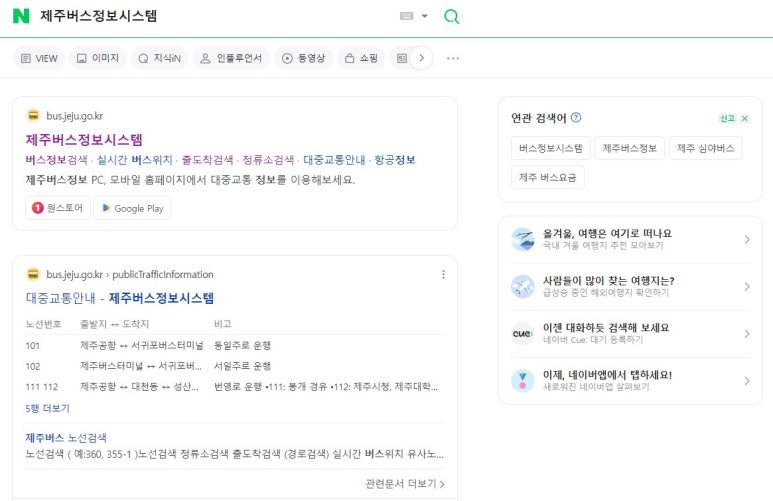
Task: Open the on-screen keyboard icon
Action: pyautogui.click(x=406, y=16)
